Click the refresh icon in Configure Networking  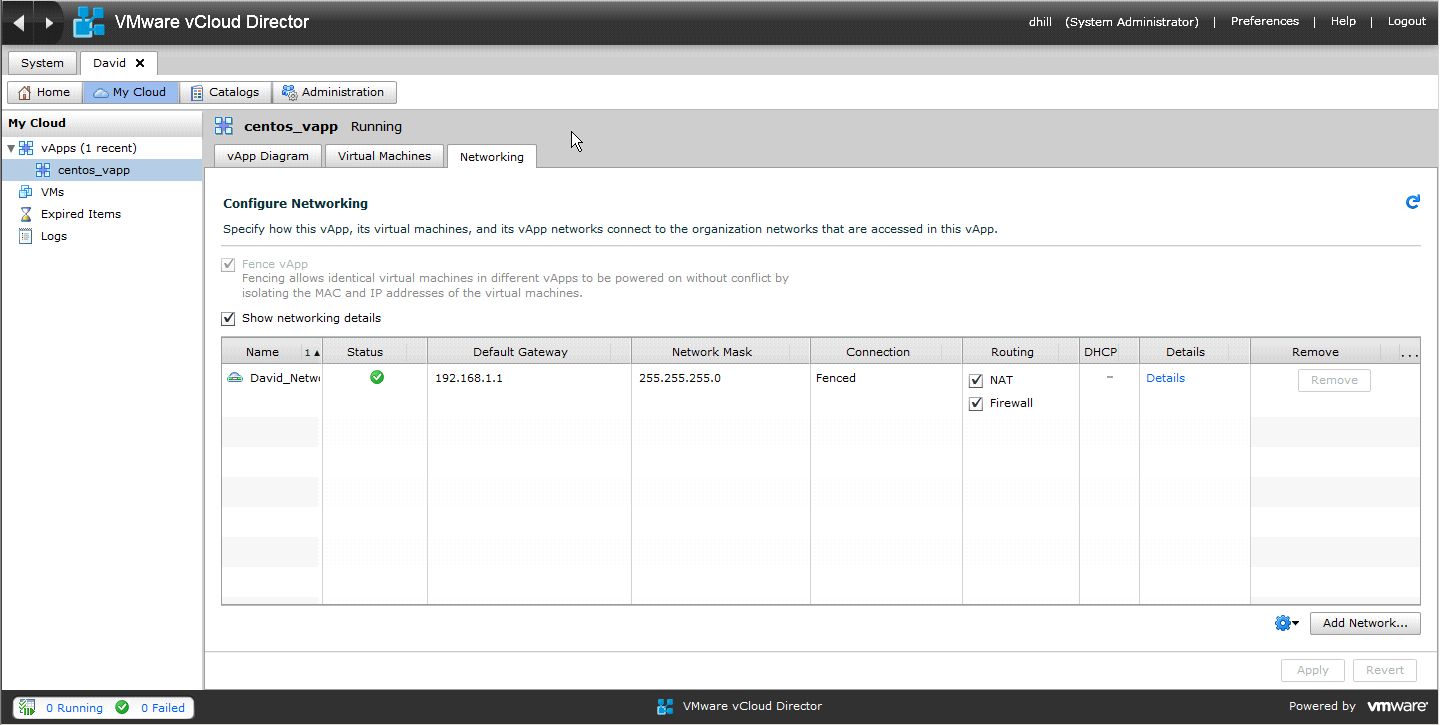point(1412,202)
